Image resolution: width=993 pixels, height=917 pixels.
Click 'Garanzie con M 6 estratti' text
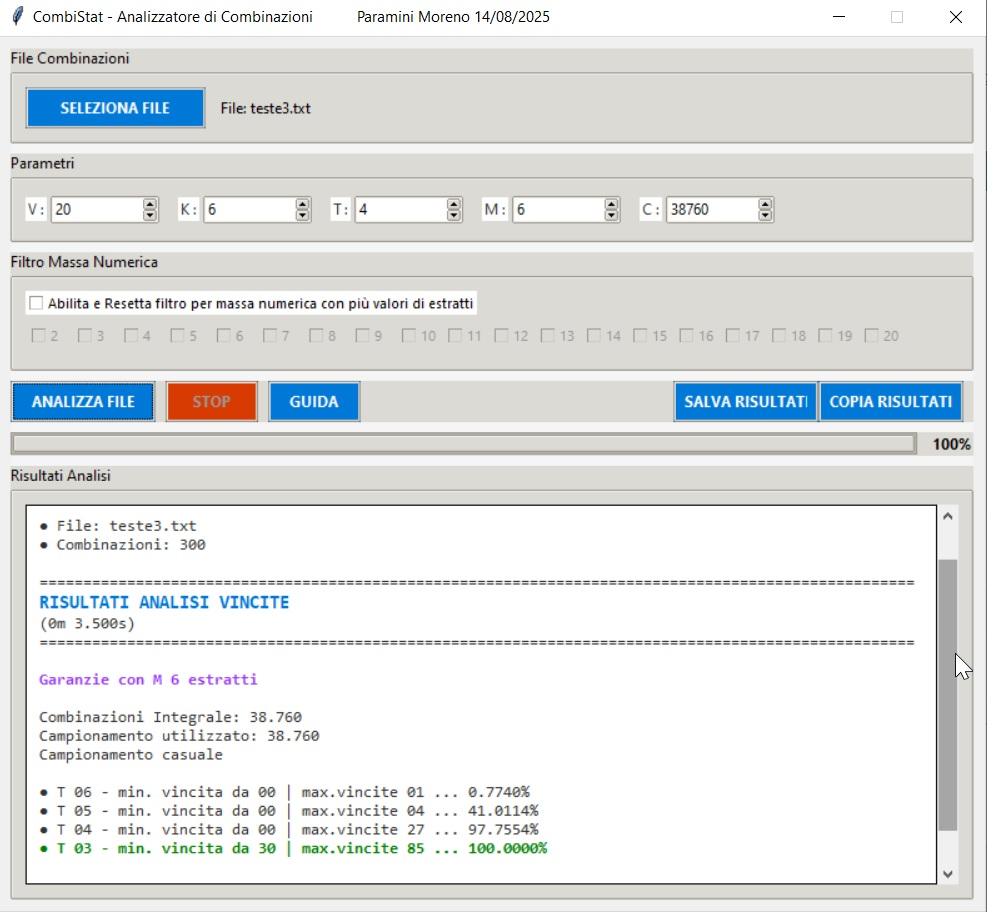pos(148,681)
